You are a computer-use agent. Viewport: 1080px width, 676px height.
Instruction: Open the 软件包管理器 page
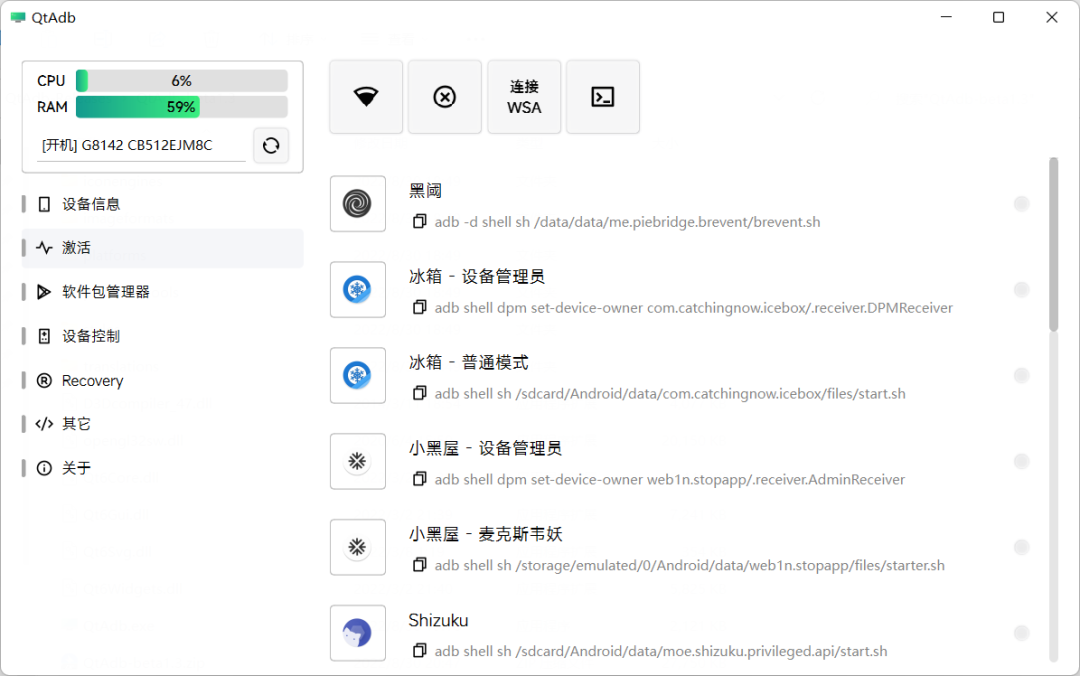(x=163, y=291)
